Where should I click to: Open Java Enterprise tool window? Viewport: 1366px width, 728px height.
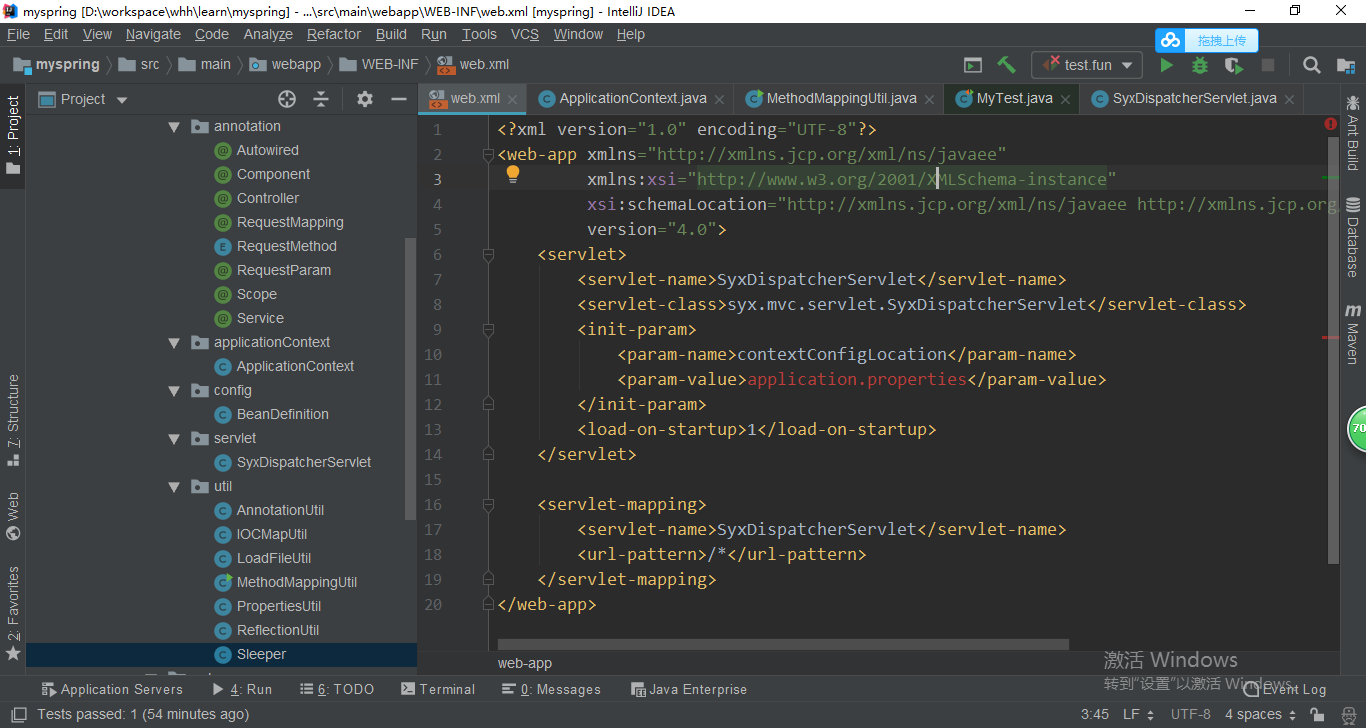point(689,690)
